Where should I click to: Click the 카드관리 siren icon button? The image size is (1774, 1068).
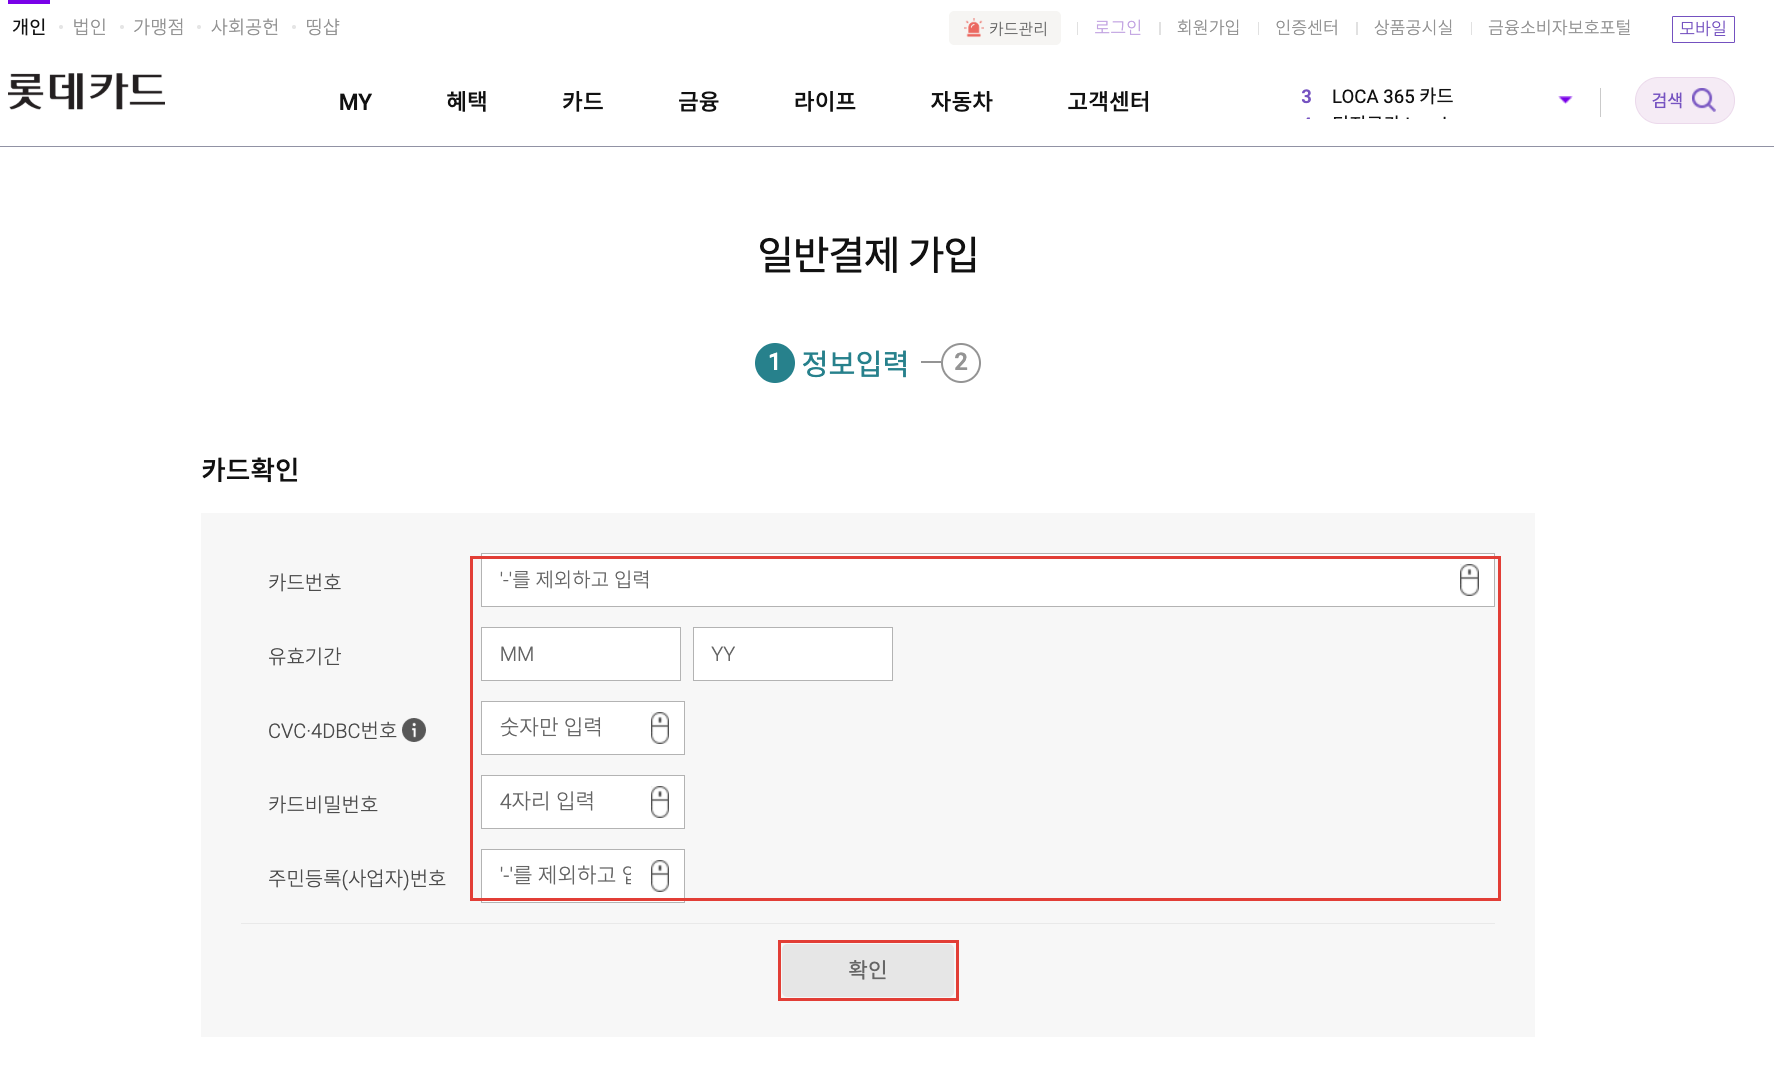[x=1005, y=28]
